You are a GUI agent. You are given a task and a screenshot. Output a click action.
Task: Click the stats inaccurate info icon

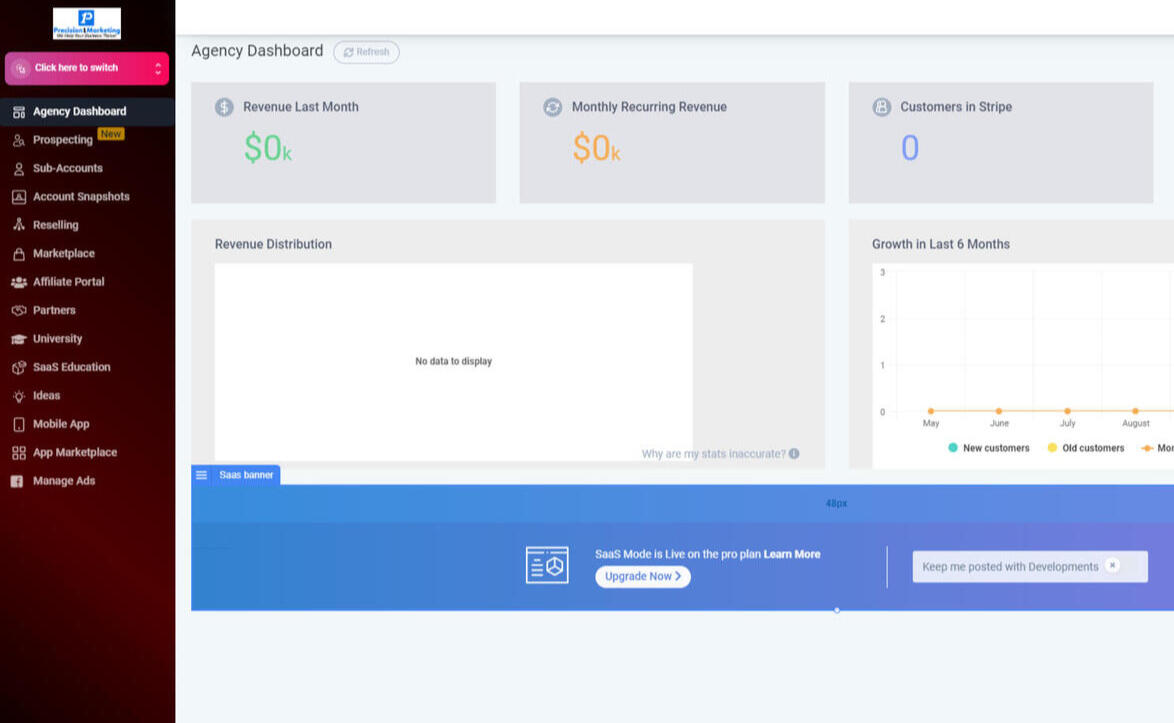coord(794,454)
